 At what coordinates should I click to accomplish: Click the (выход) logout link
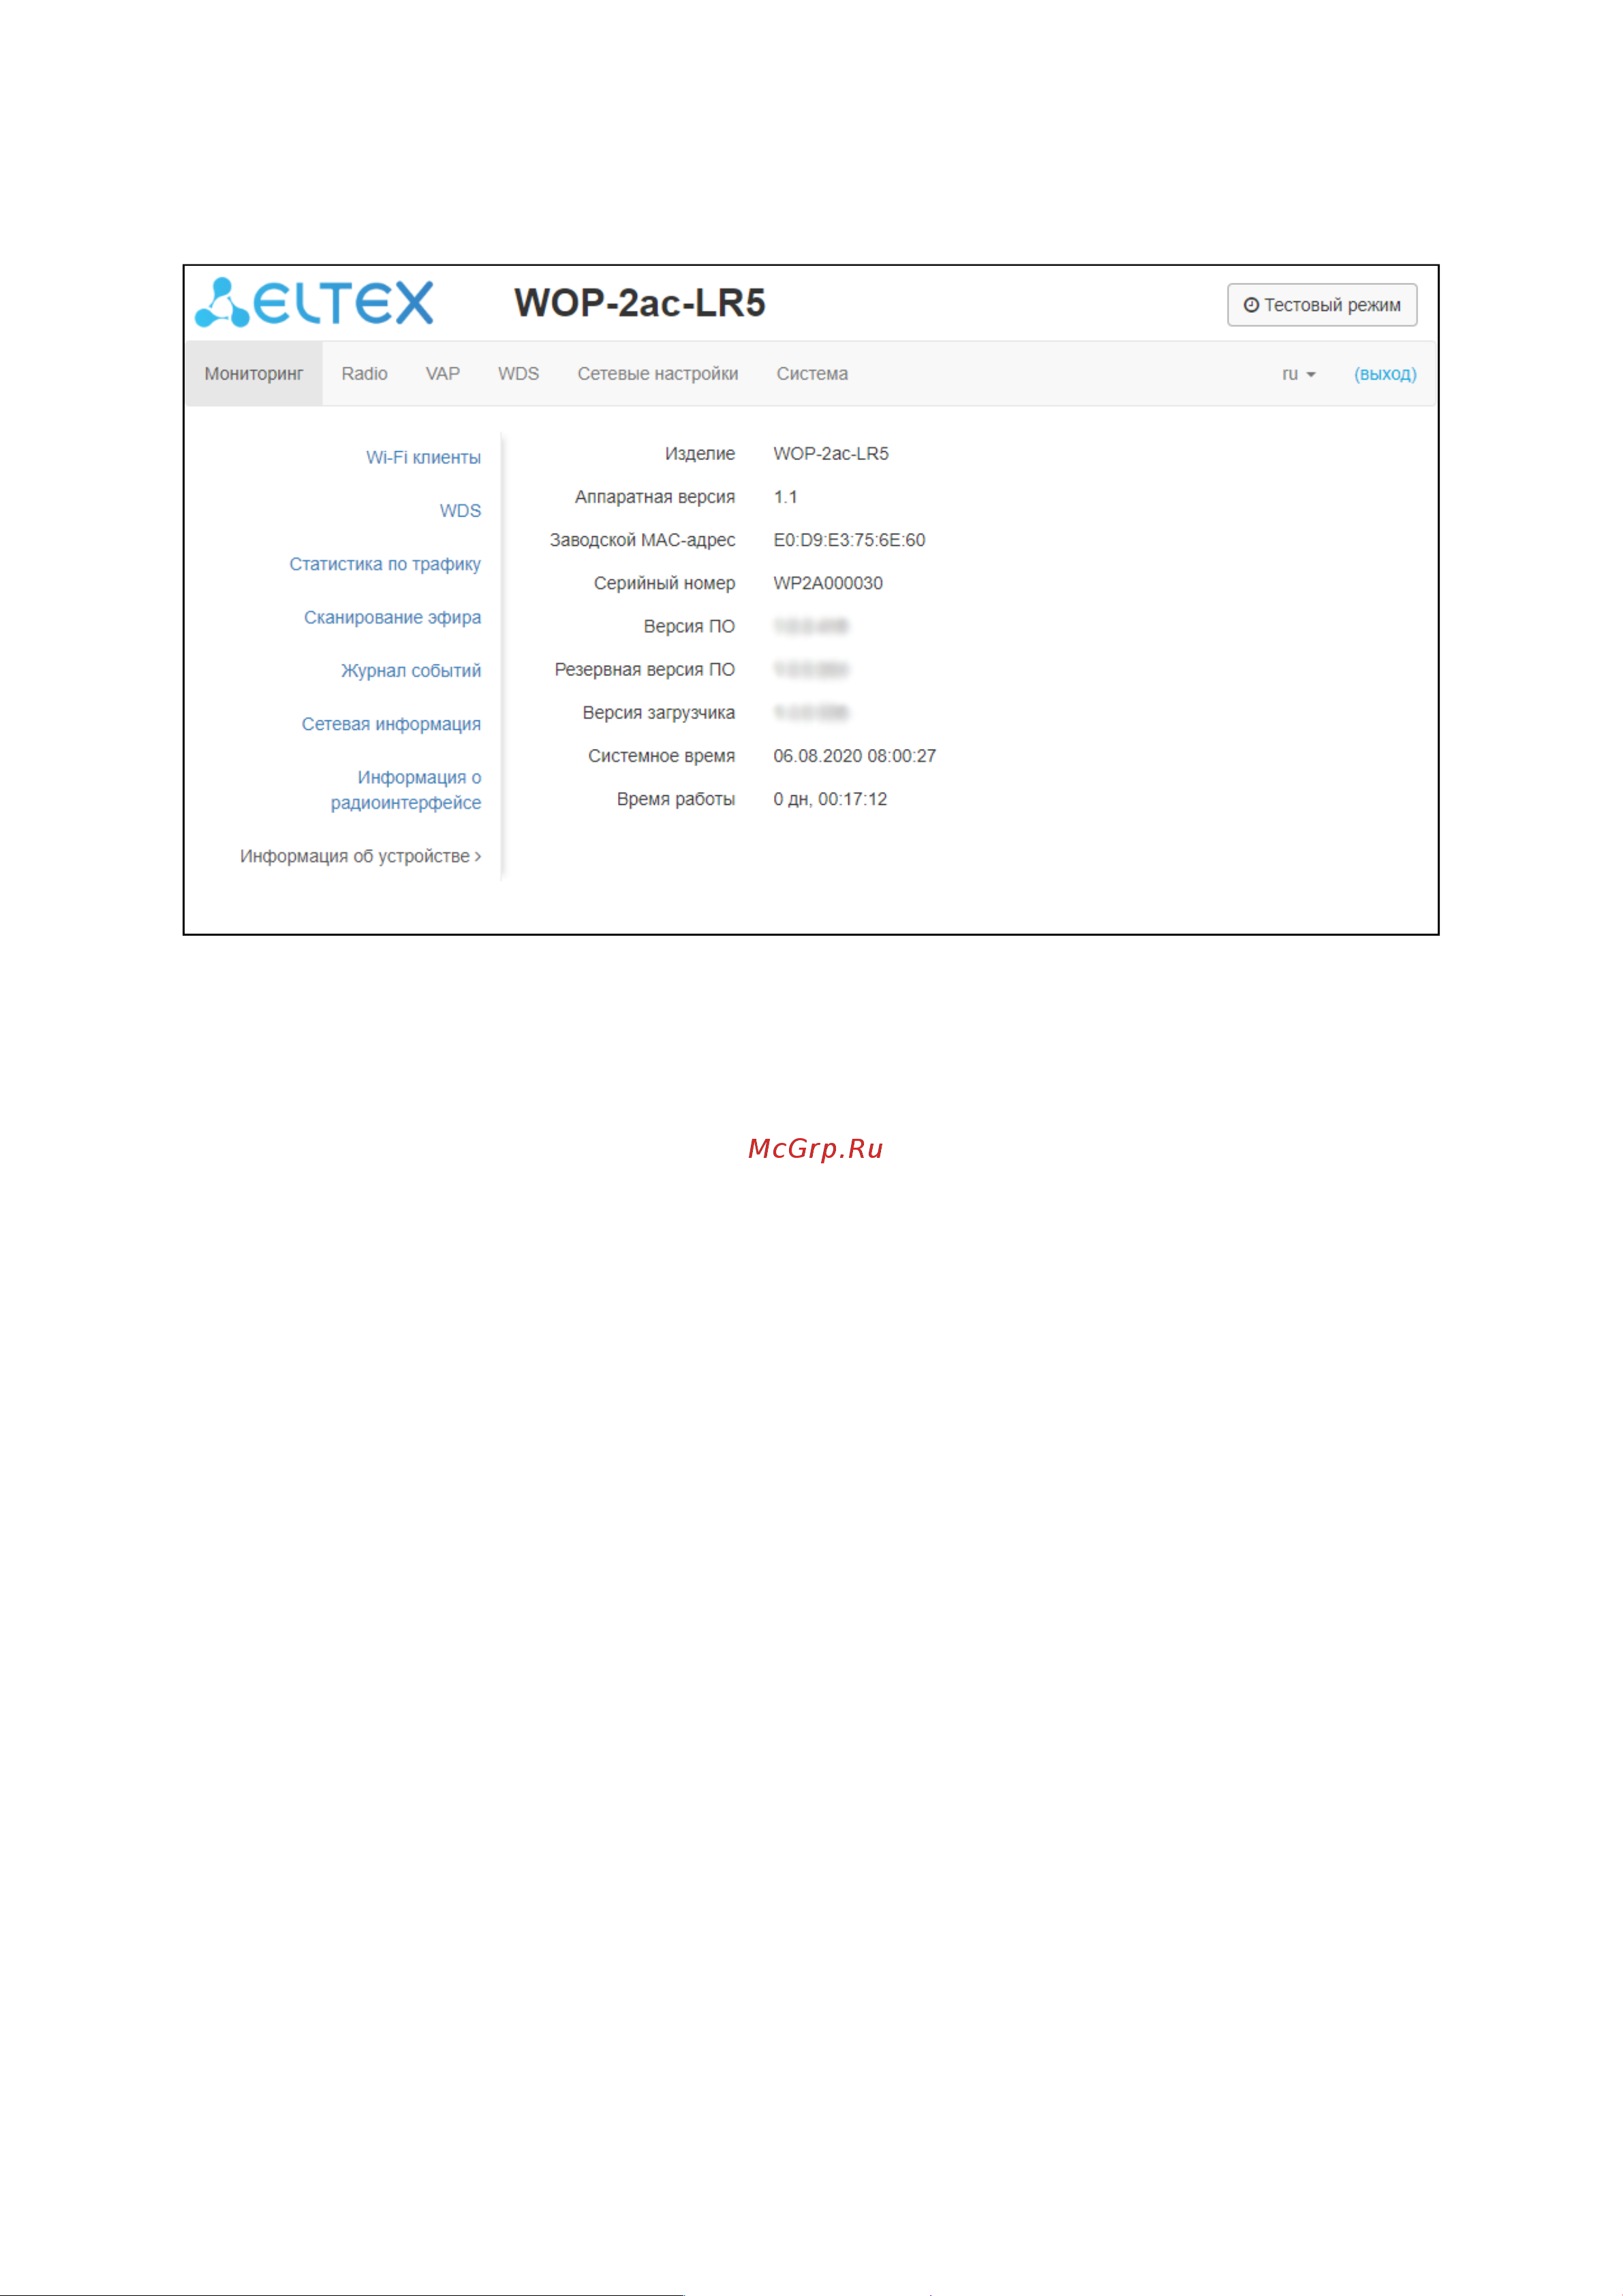[x=1385, y=374]
